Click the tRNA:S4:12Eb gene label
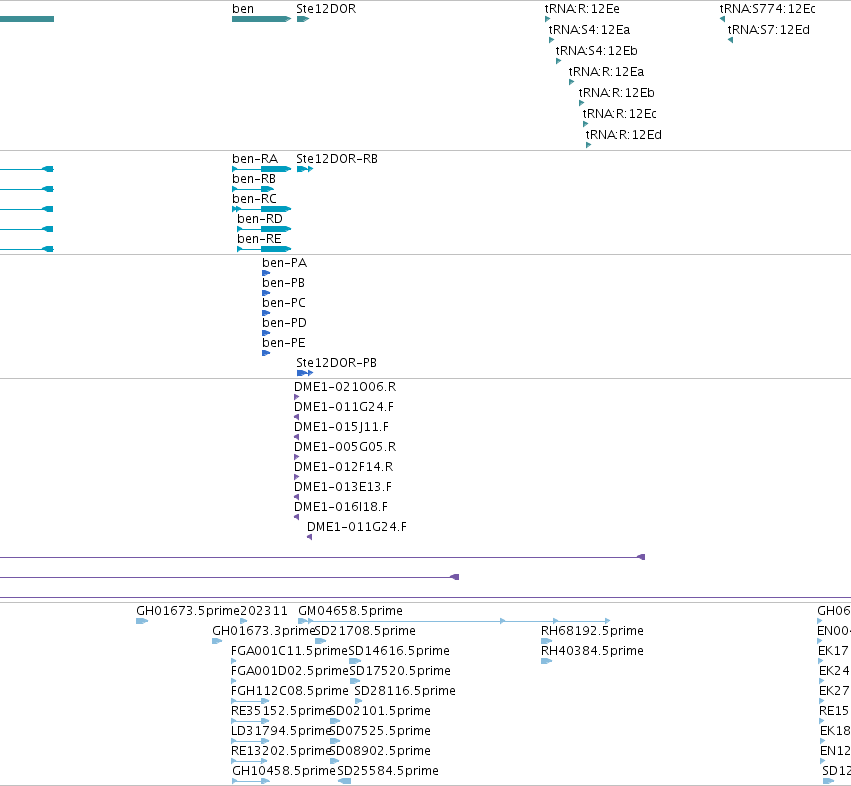 coord(596,51)
